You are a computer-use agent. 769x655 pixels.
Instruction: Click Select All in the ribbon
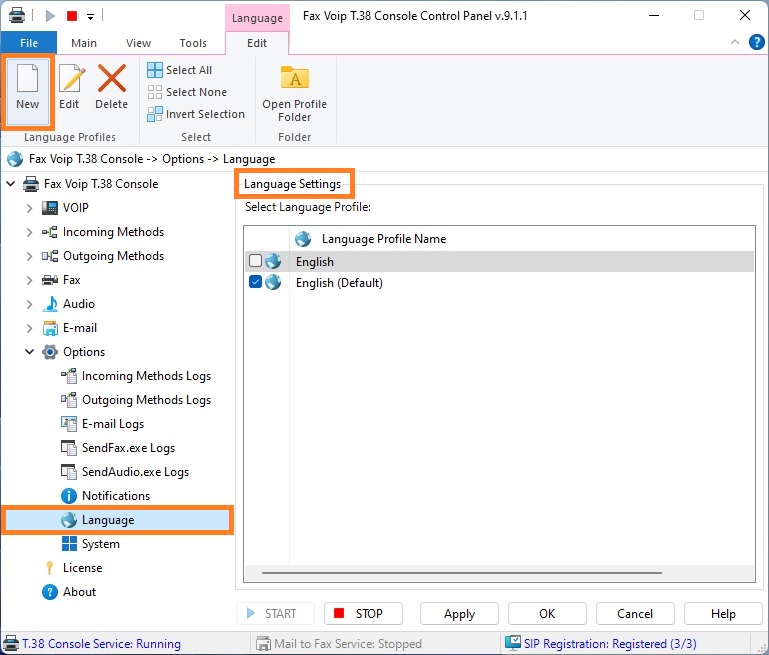[x=179, y=70]
